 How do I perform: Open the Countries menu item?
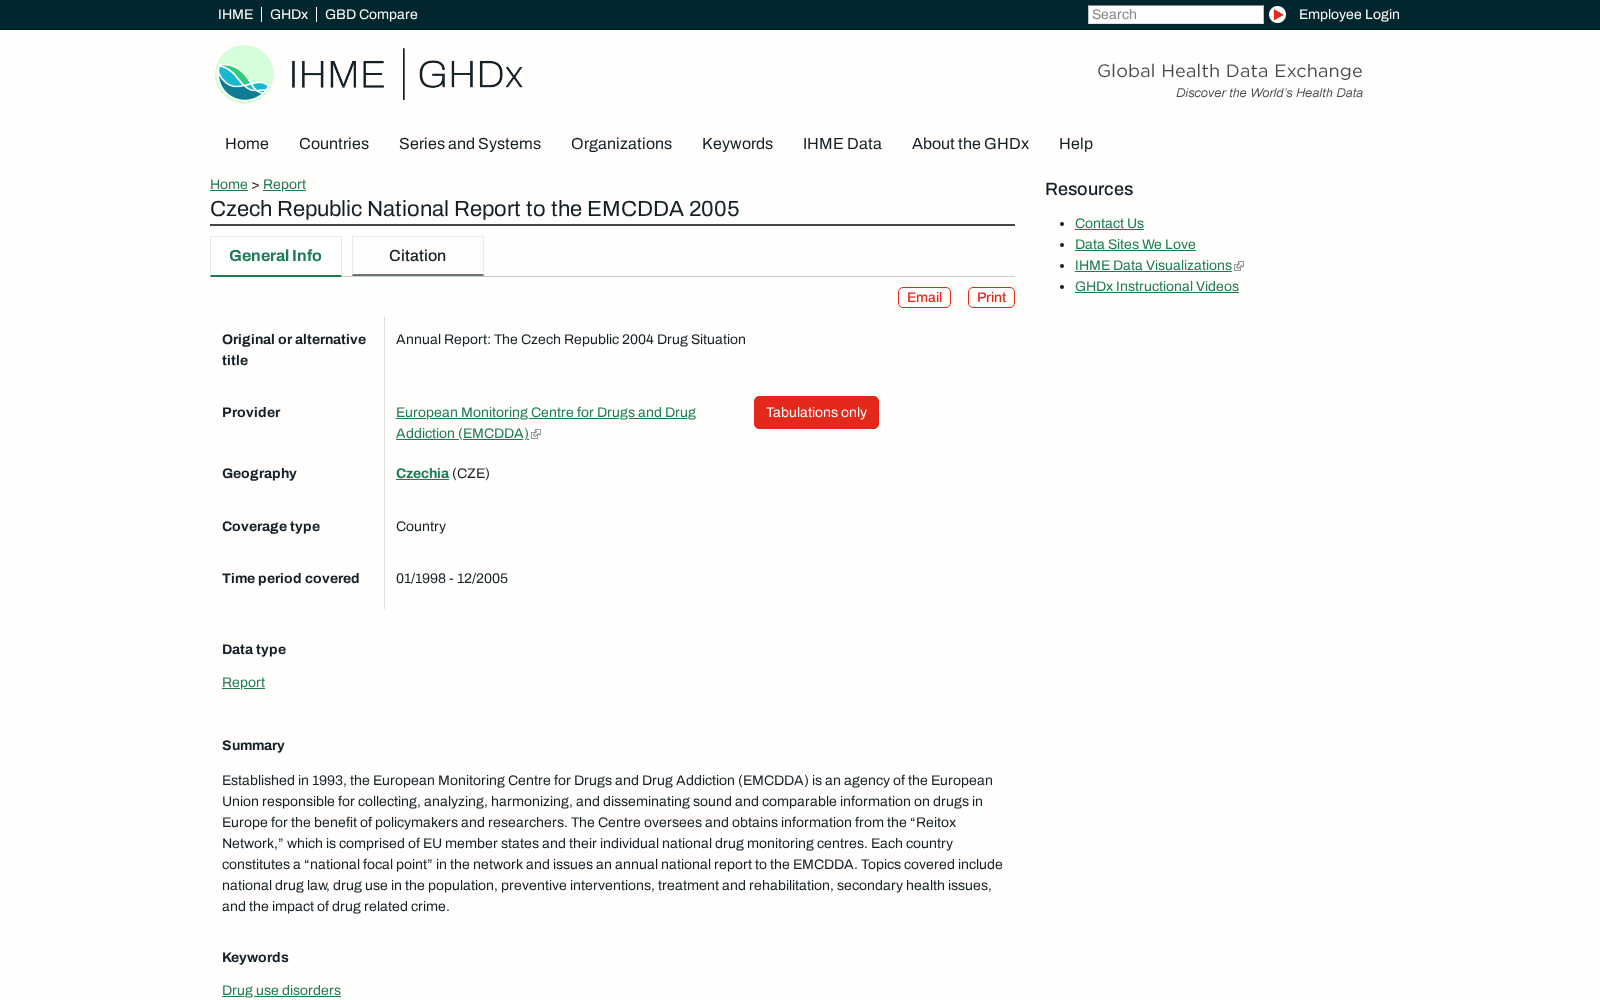334,144
